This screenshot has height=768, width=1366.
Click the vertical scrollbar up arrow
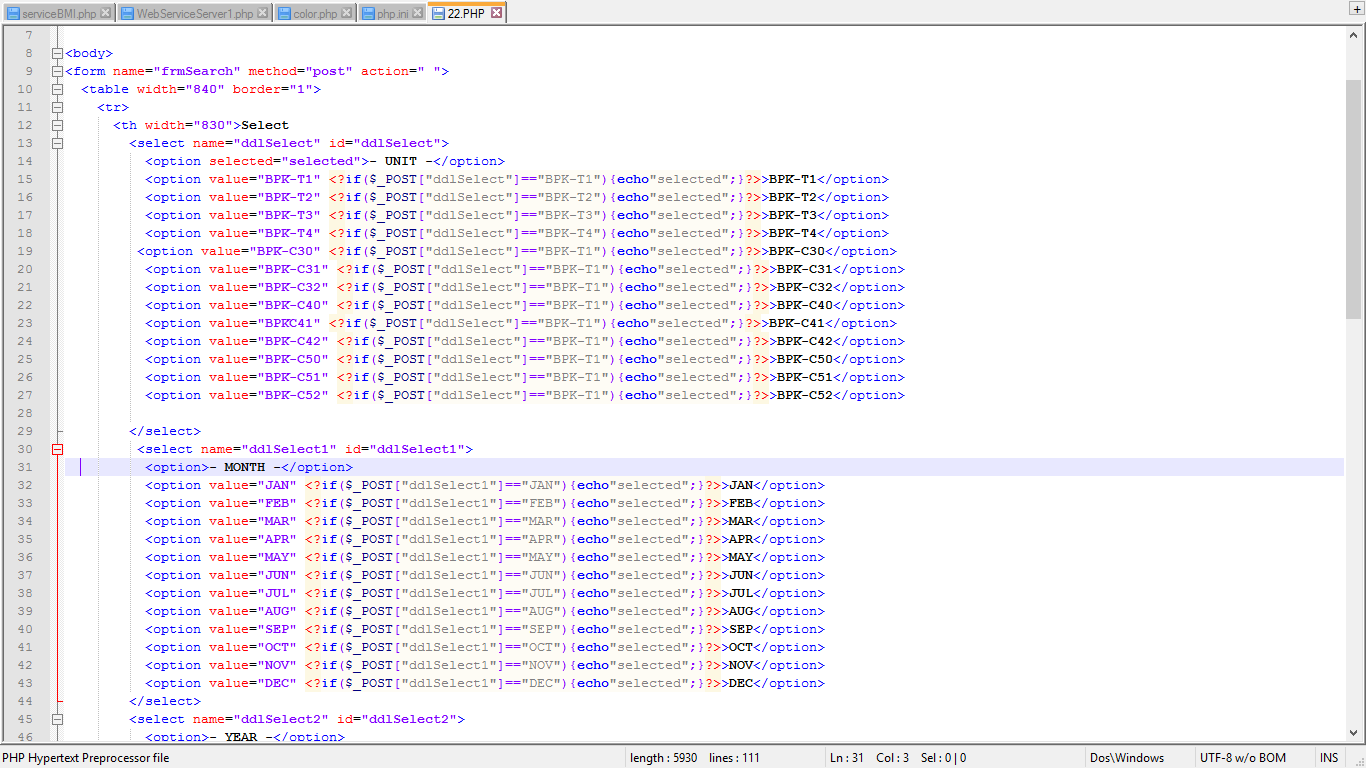1354,34
